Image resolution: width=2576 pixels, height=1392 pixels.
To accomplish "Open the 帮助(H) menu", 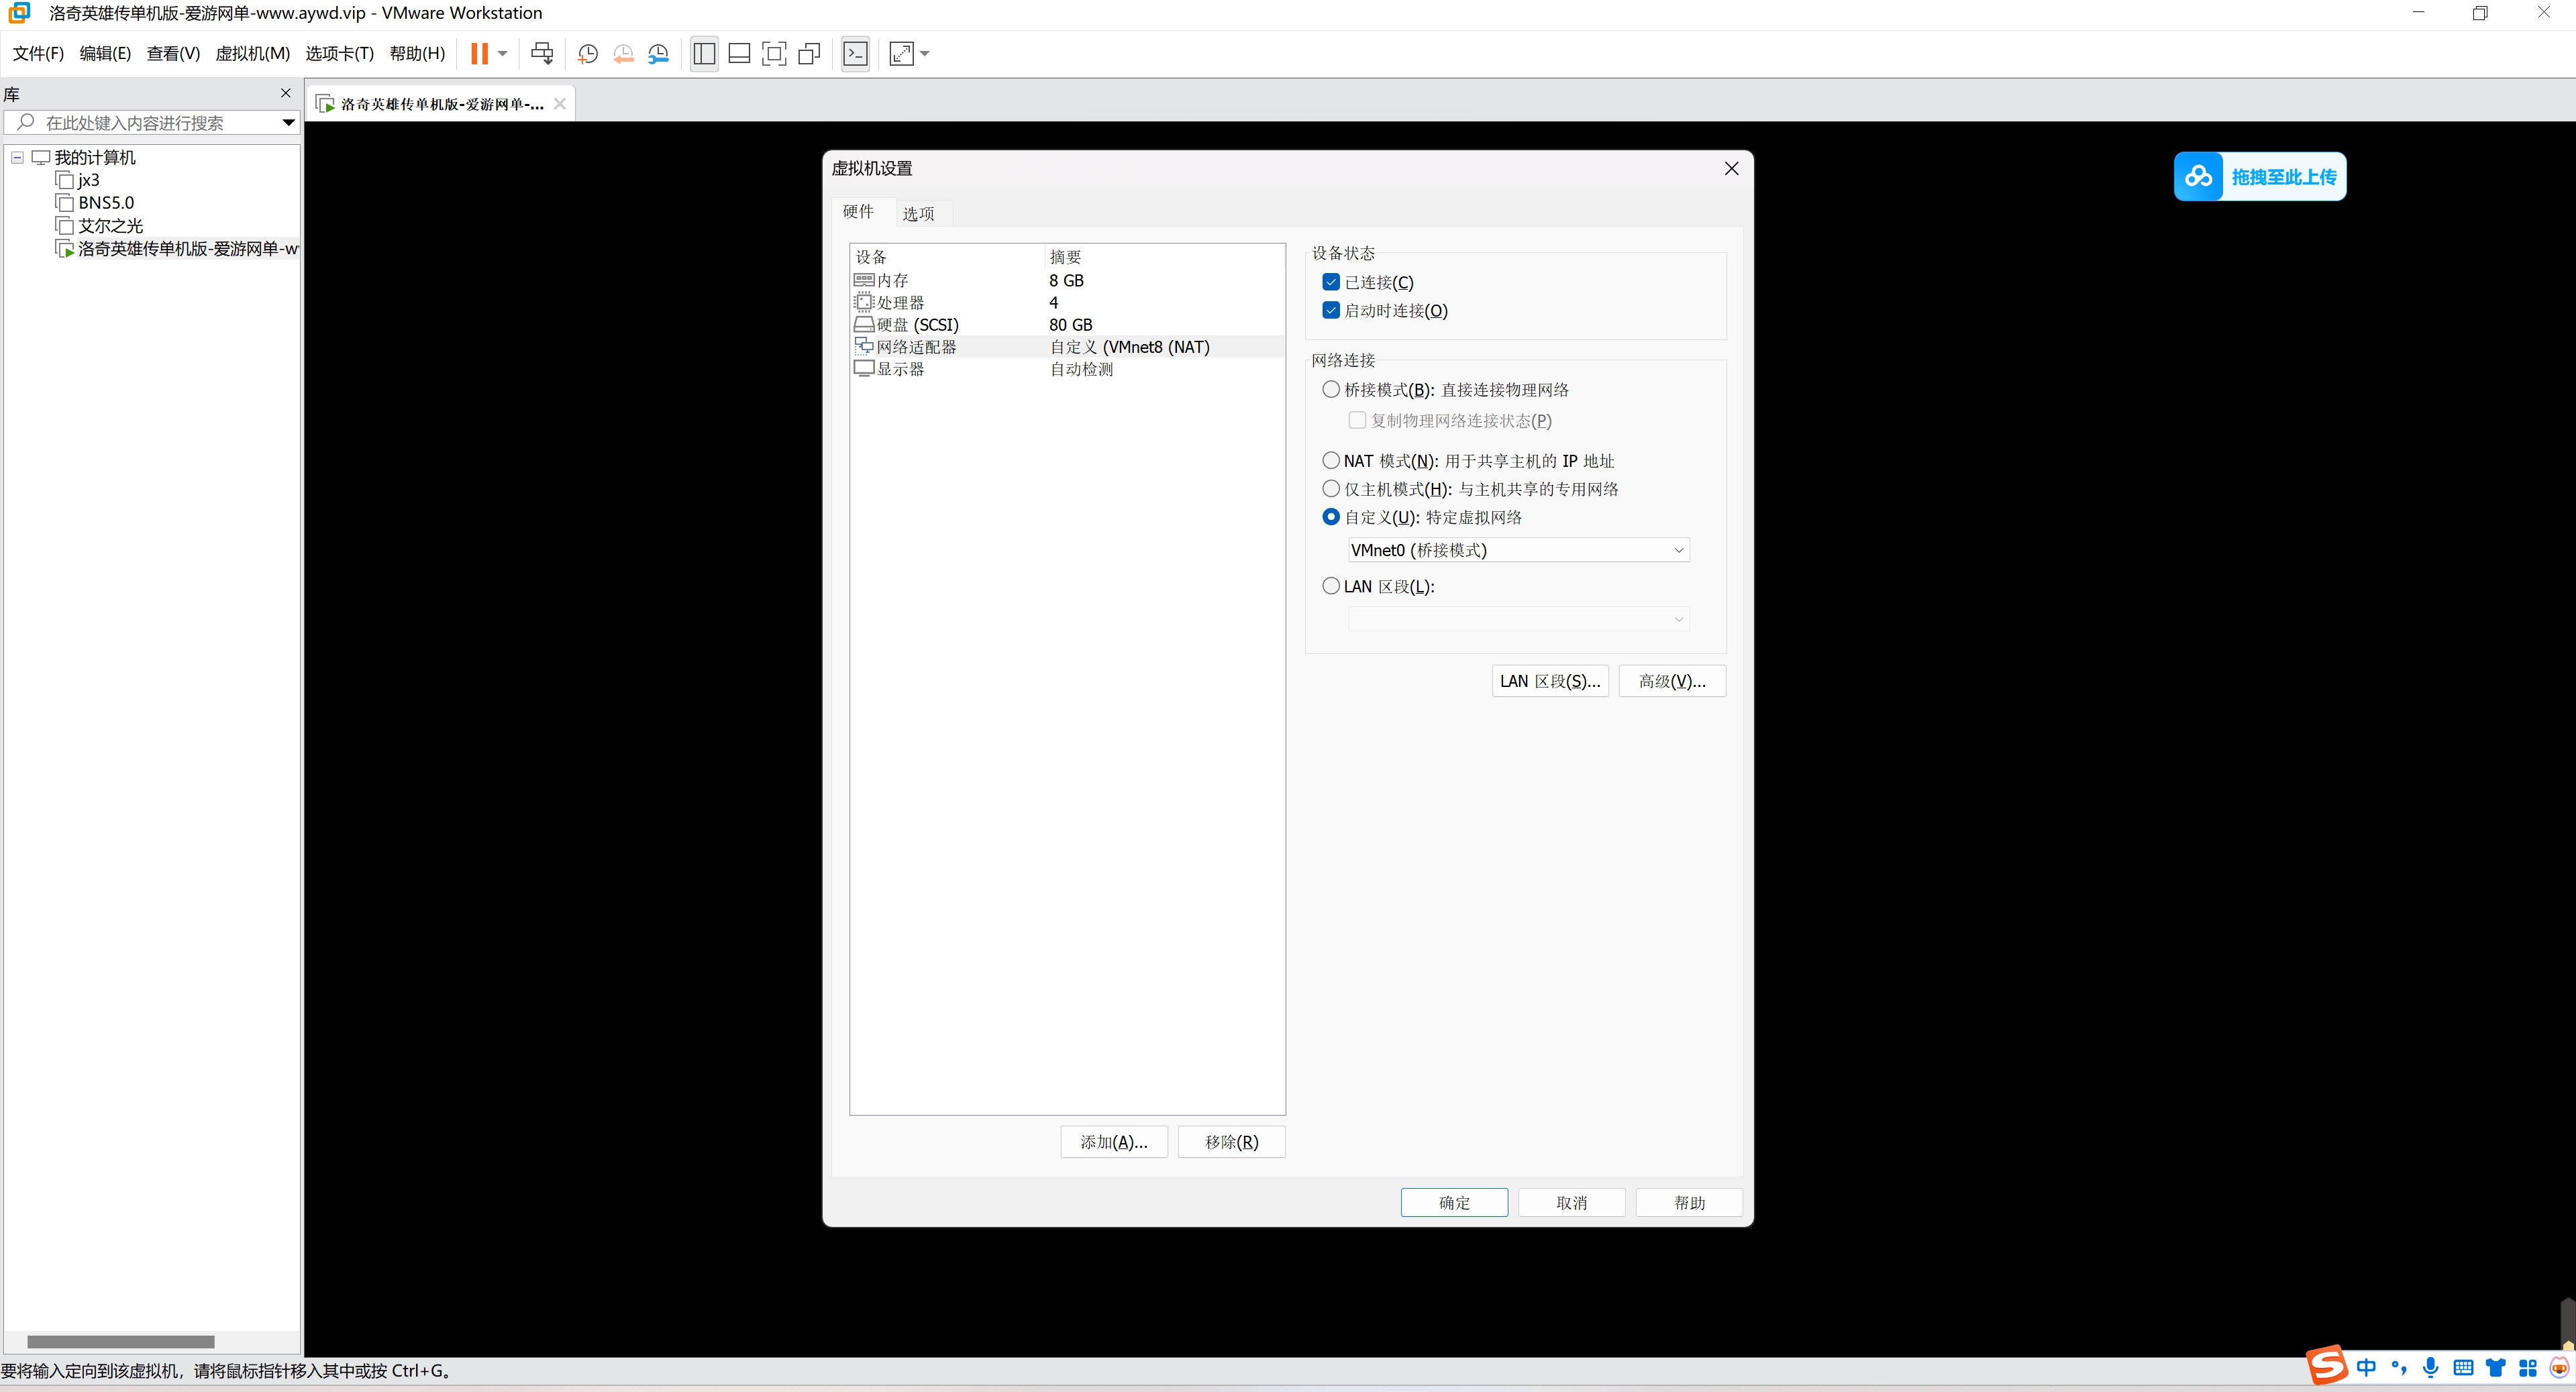I will point(417,53).
